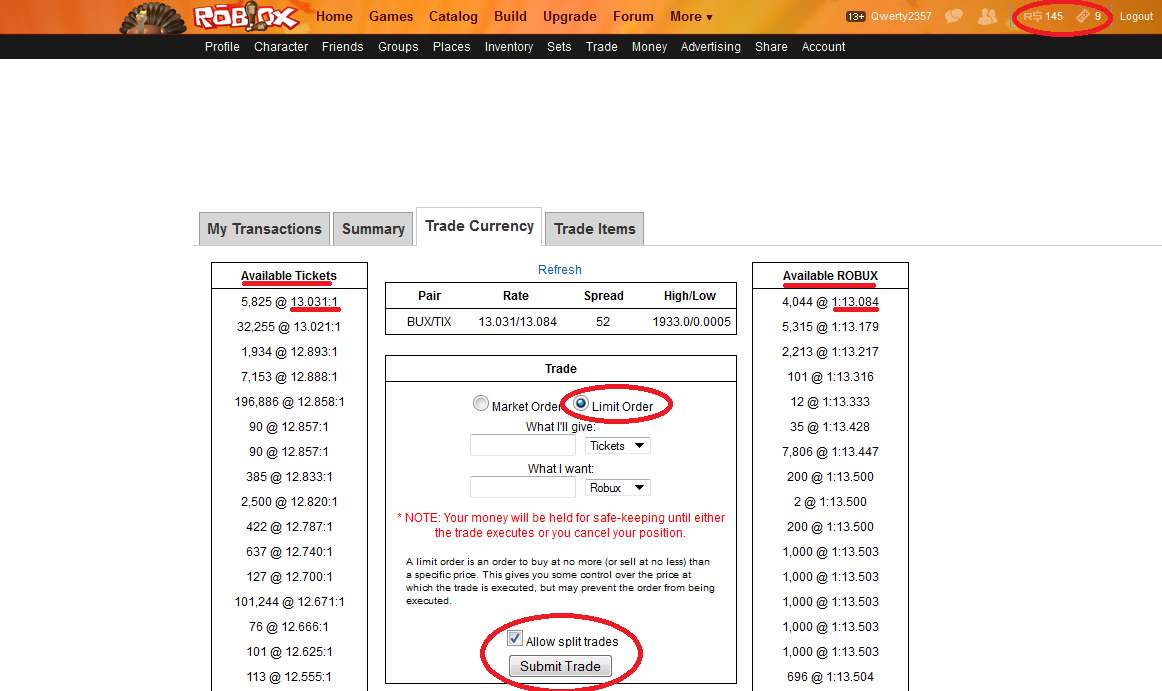Click the 13+ age badge
The image size is (1162, 691).
click(x=856, y=16)
